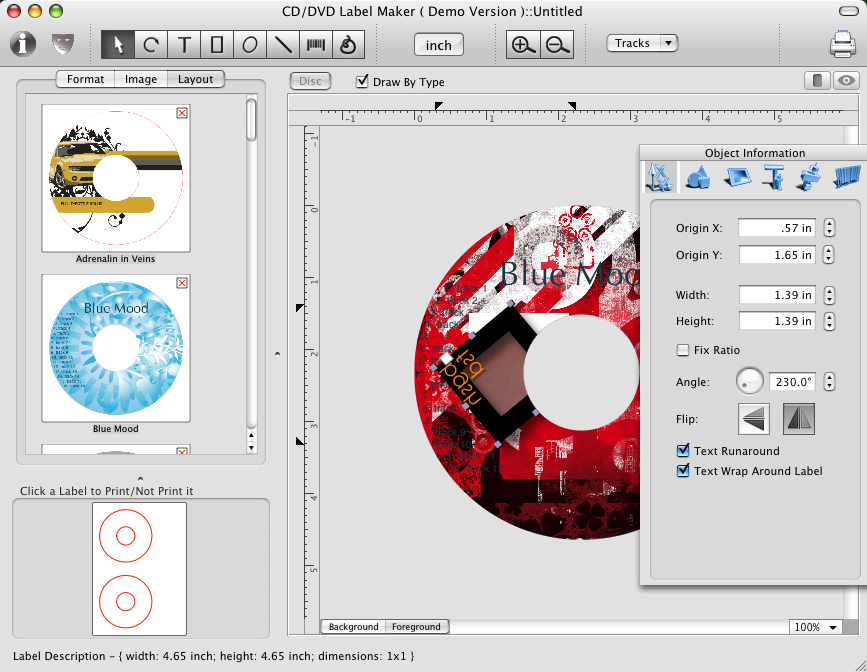Switch to the Layout tab
This screenshot has width=867, height=672.
[196, 79]
